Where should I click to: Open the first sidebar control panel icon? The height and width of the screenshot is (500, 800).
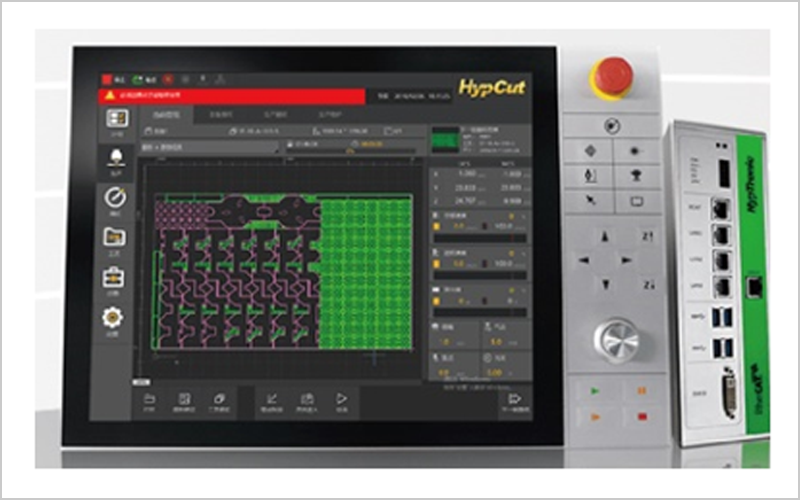pyautogui.click(x=117, y=118)
